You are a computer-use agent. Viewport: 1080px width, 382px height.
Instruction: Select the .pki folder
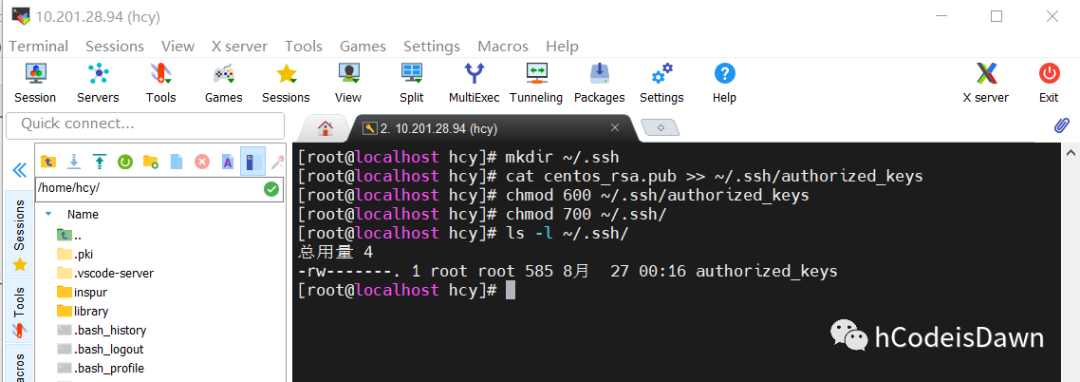tap(74, 254)
